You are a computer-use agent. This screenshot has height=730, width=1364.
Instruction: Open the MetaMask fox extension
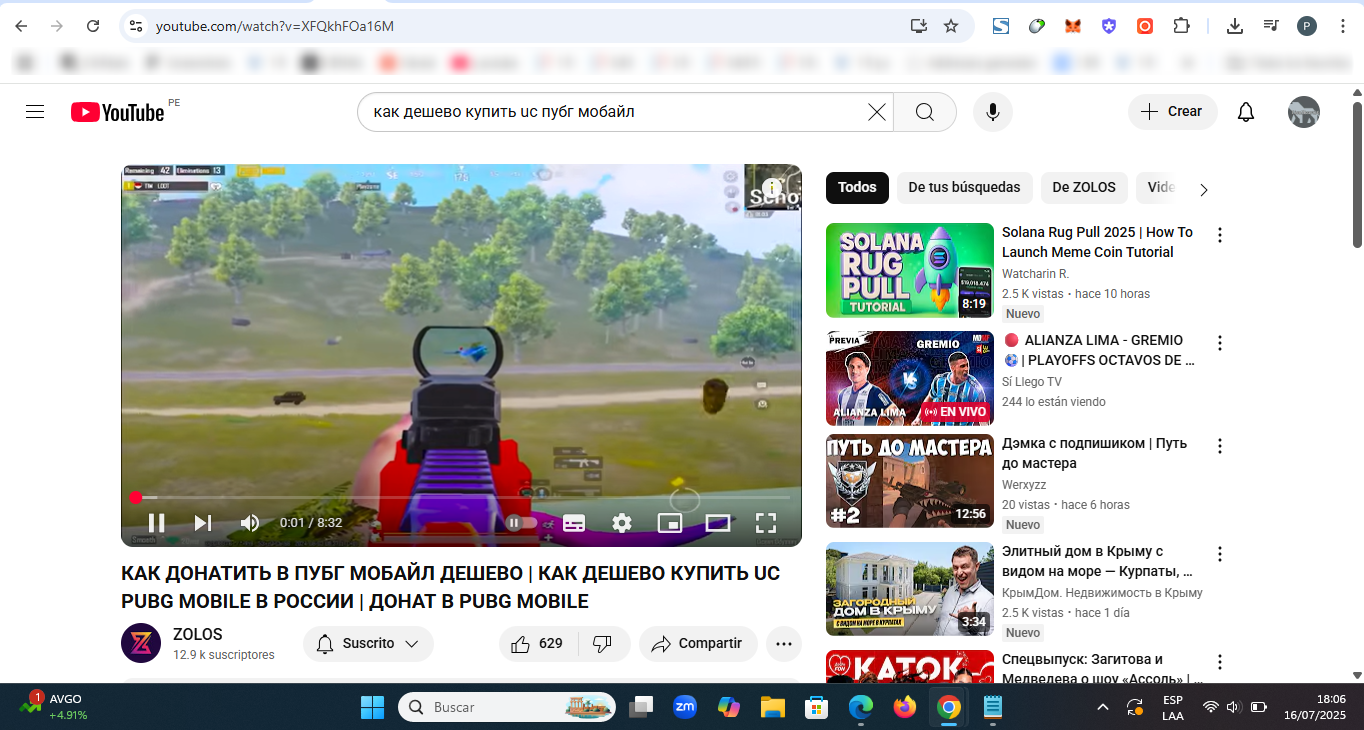(1073, 26)
